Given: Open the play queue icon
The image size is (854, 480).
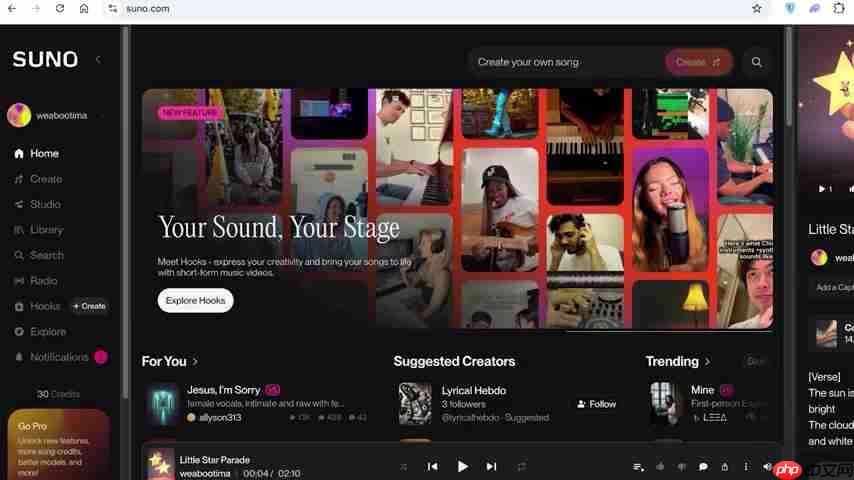Looking at the screenshot, I should (638, 467).
